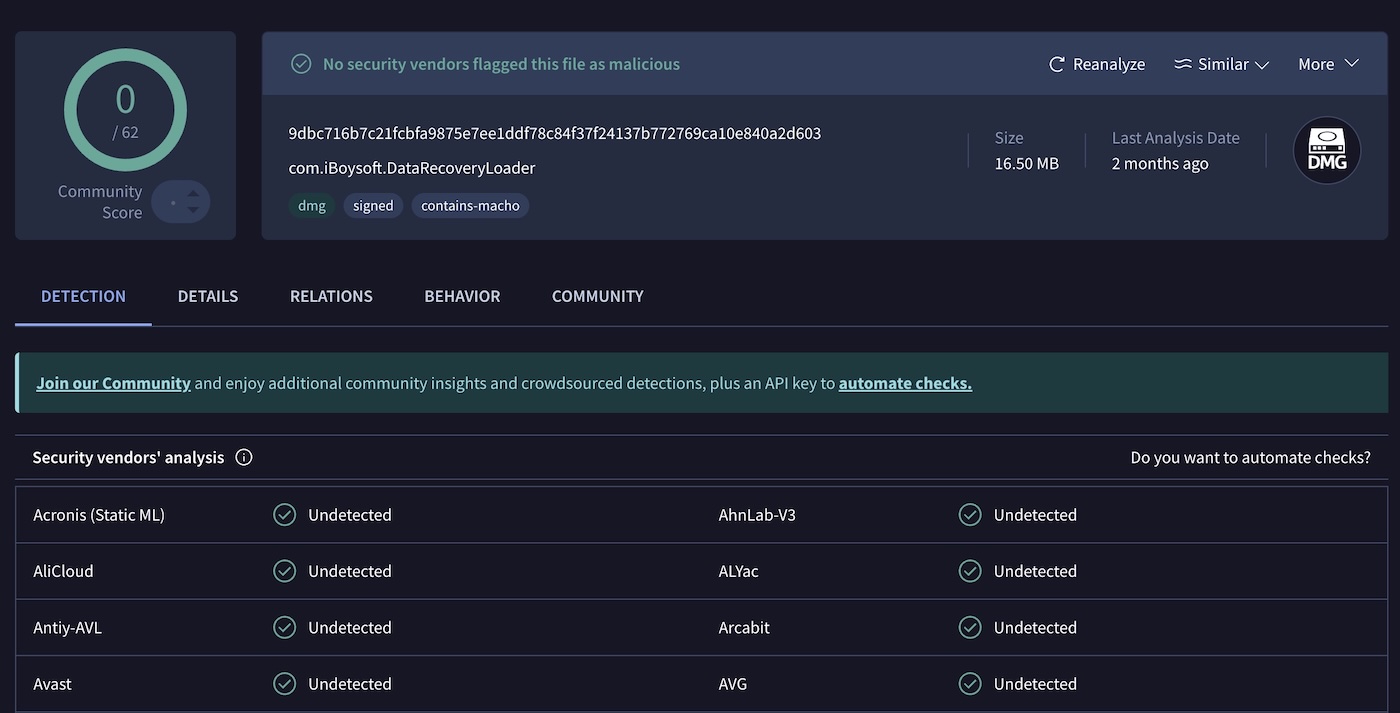Expand the More options menu
Screen dimensions: 1400x713
(1327, 63)
